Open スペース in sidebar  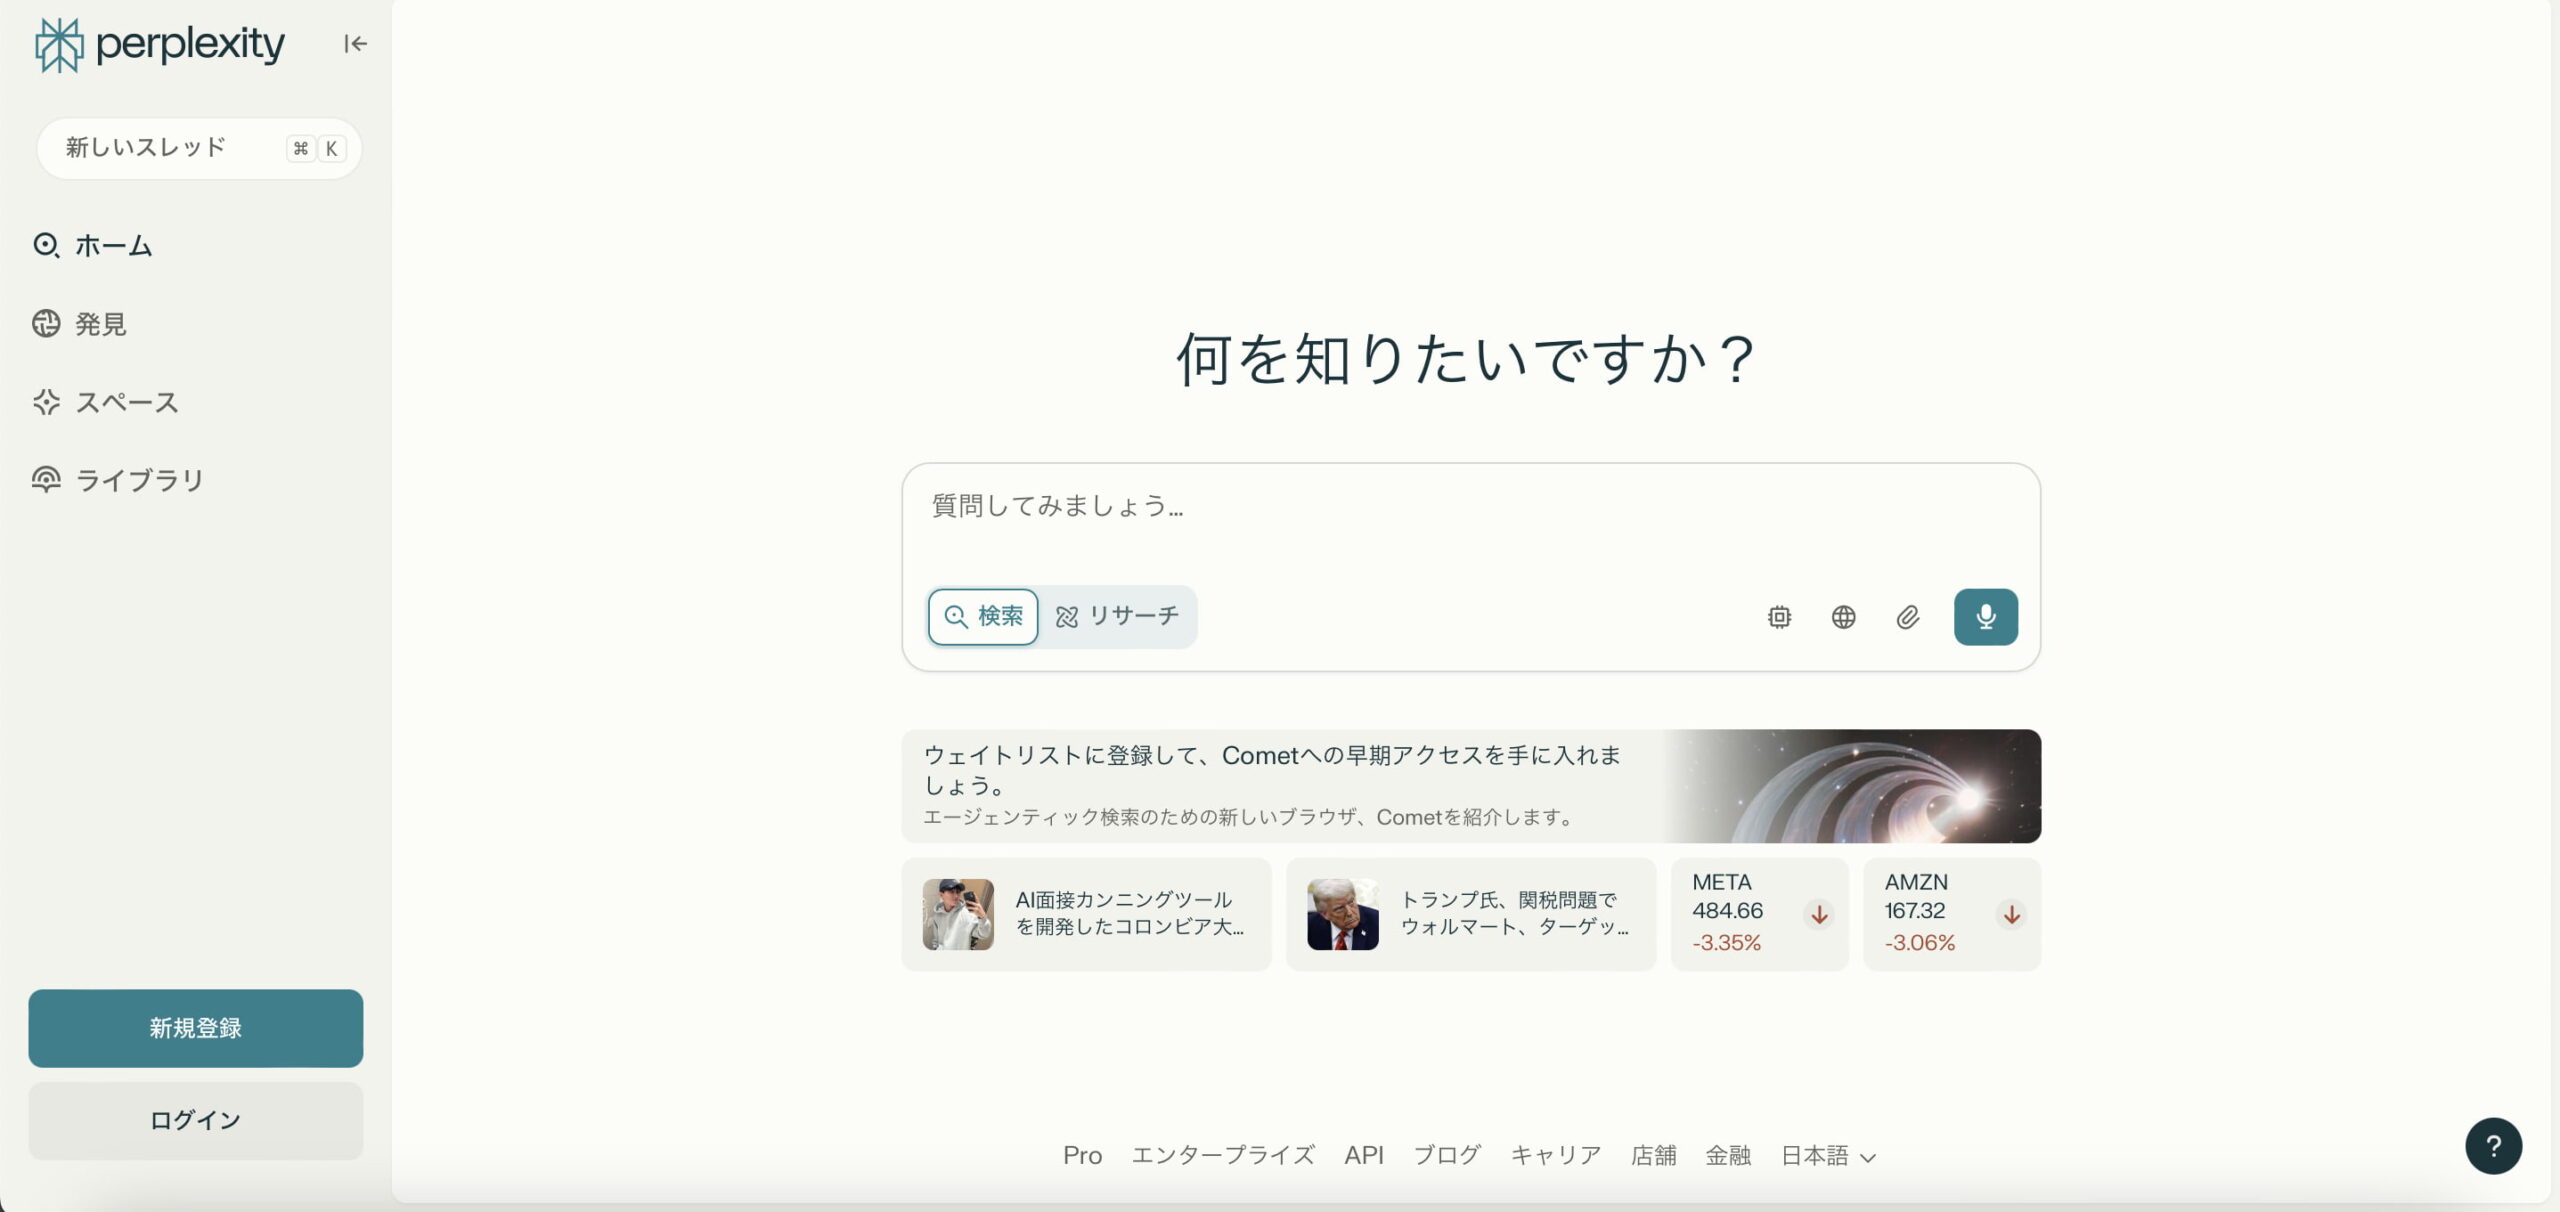click(105, 402)
